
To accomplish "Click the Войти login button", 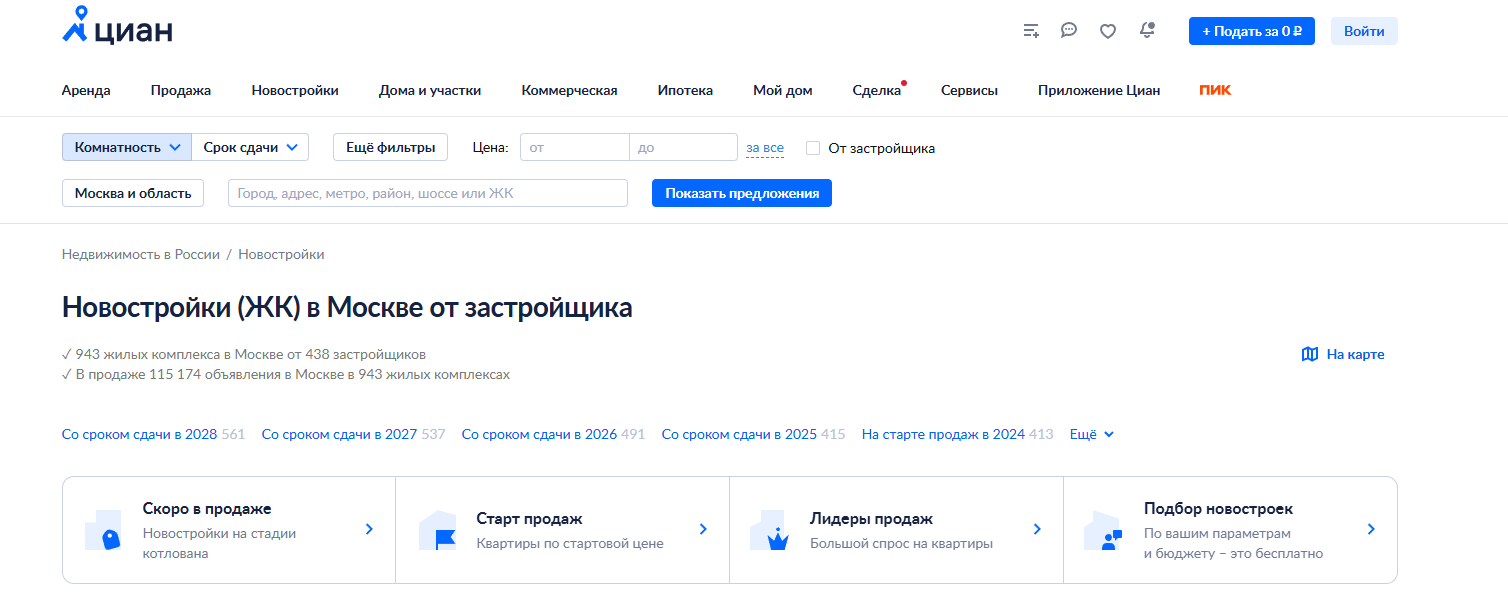I will pos(1364,31).
